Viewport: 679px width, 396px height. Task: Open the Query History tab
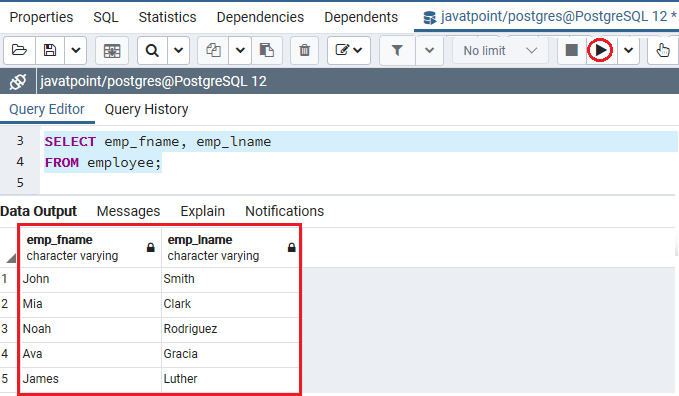point(146,109)
